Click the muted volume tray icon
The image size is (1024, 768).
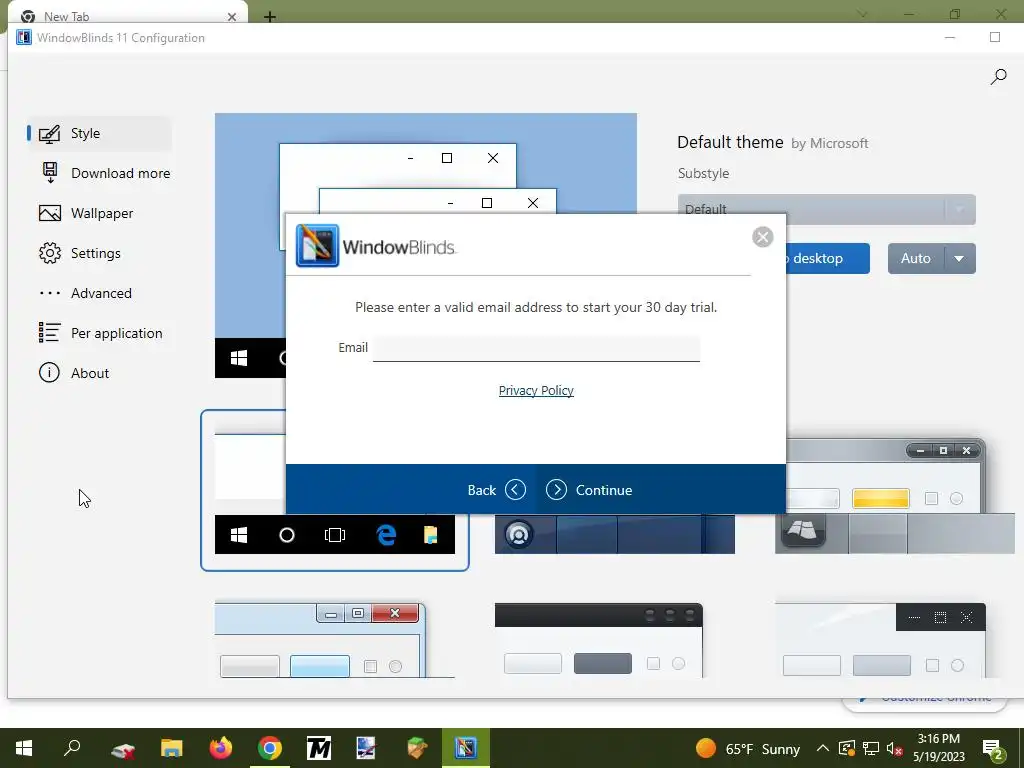(x=894, y=748)
